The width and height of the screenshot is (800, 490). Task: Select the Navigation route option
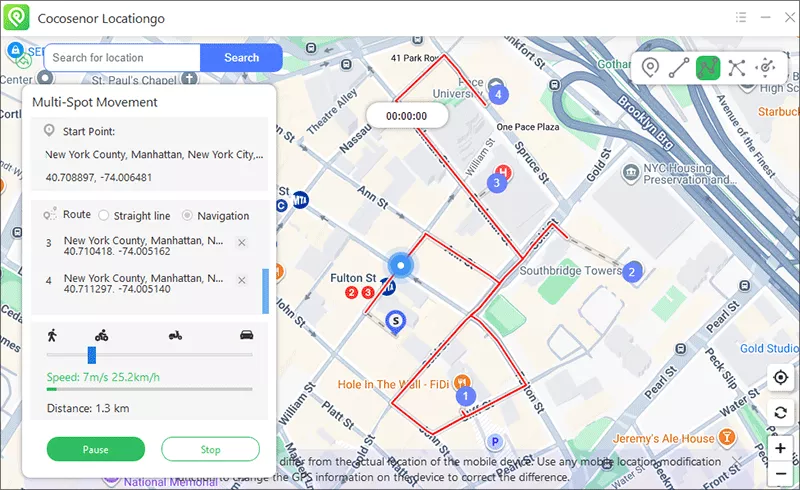point(187,215)
